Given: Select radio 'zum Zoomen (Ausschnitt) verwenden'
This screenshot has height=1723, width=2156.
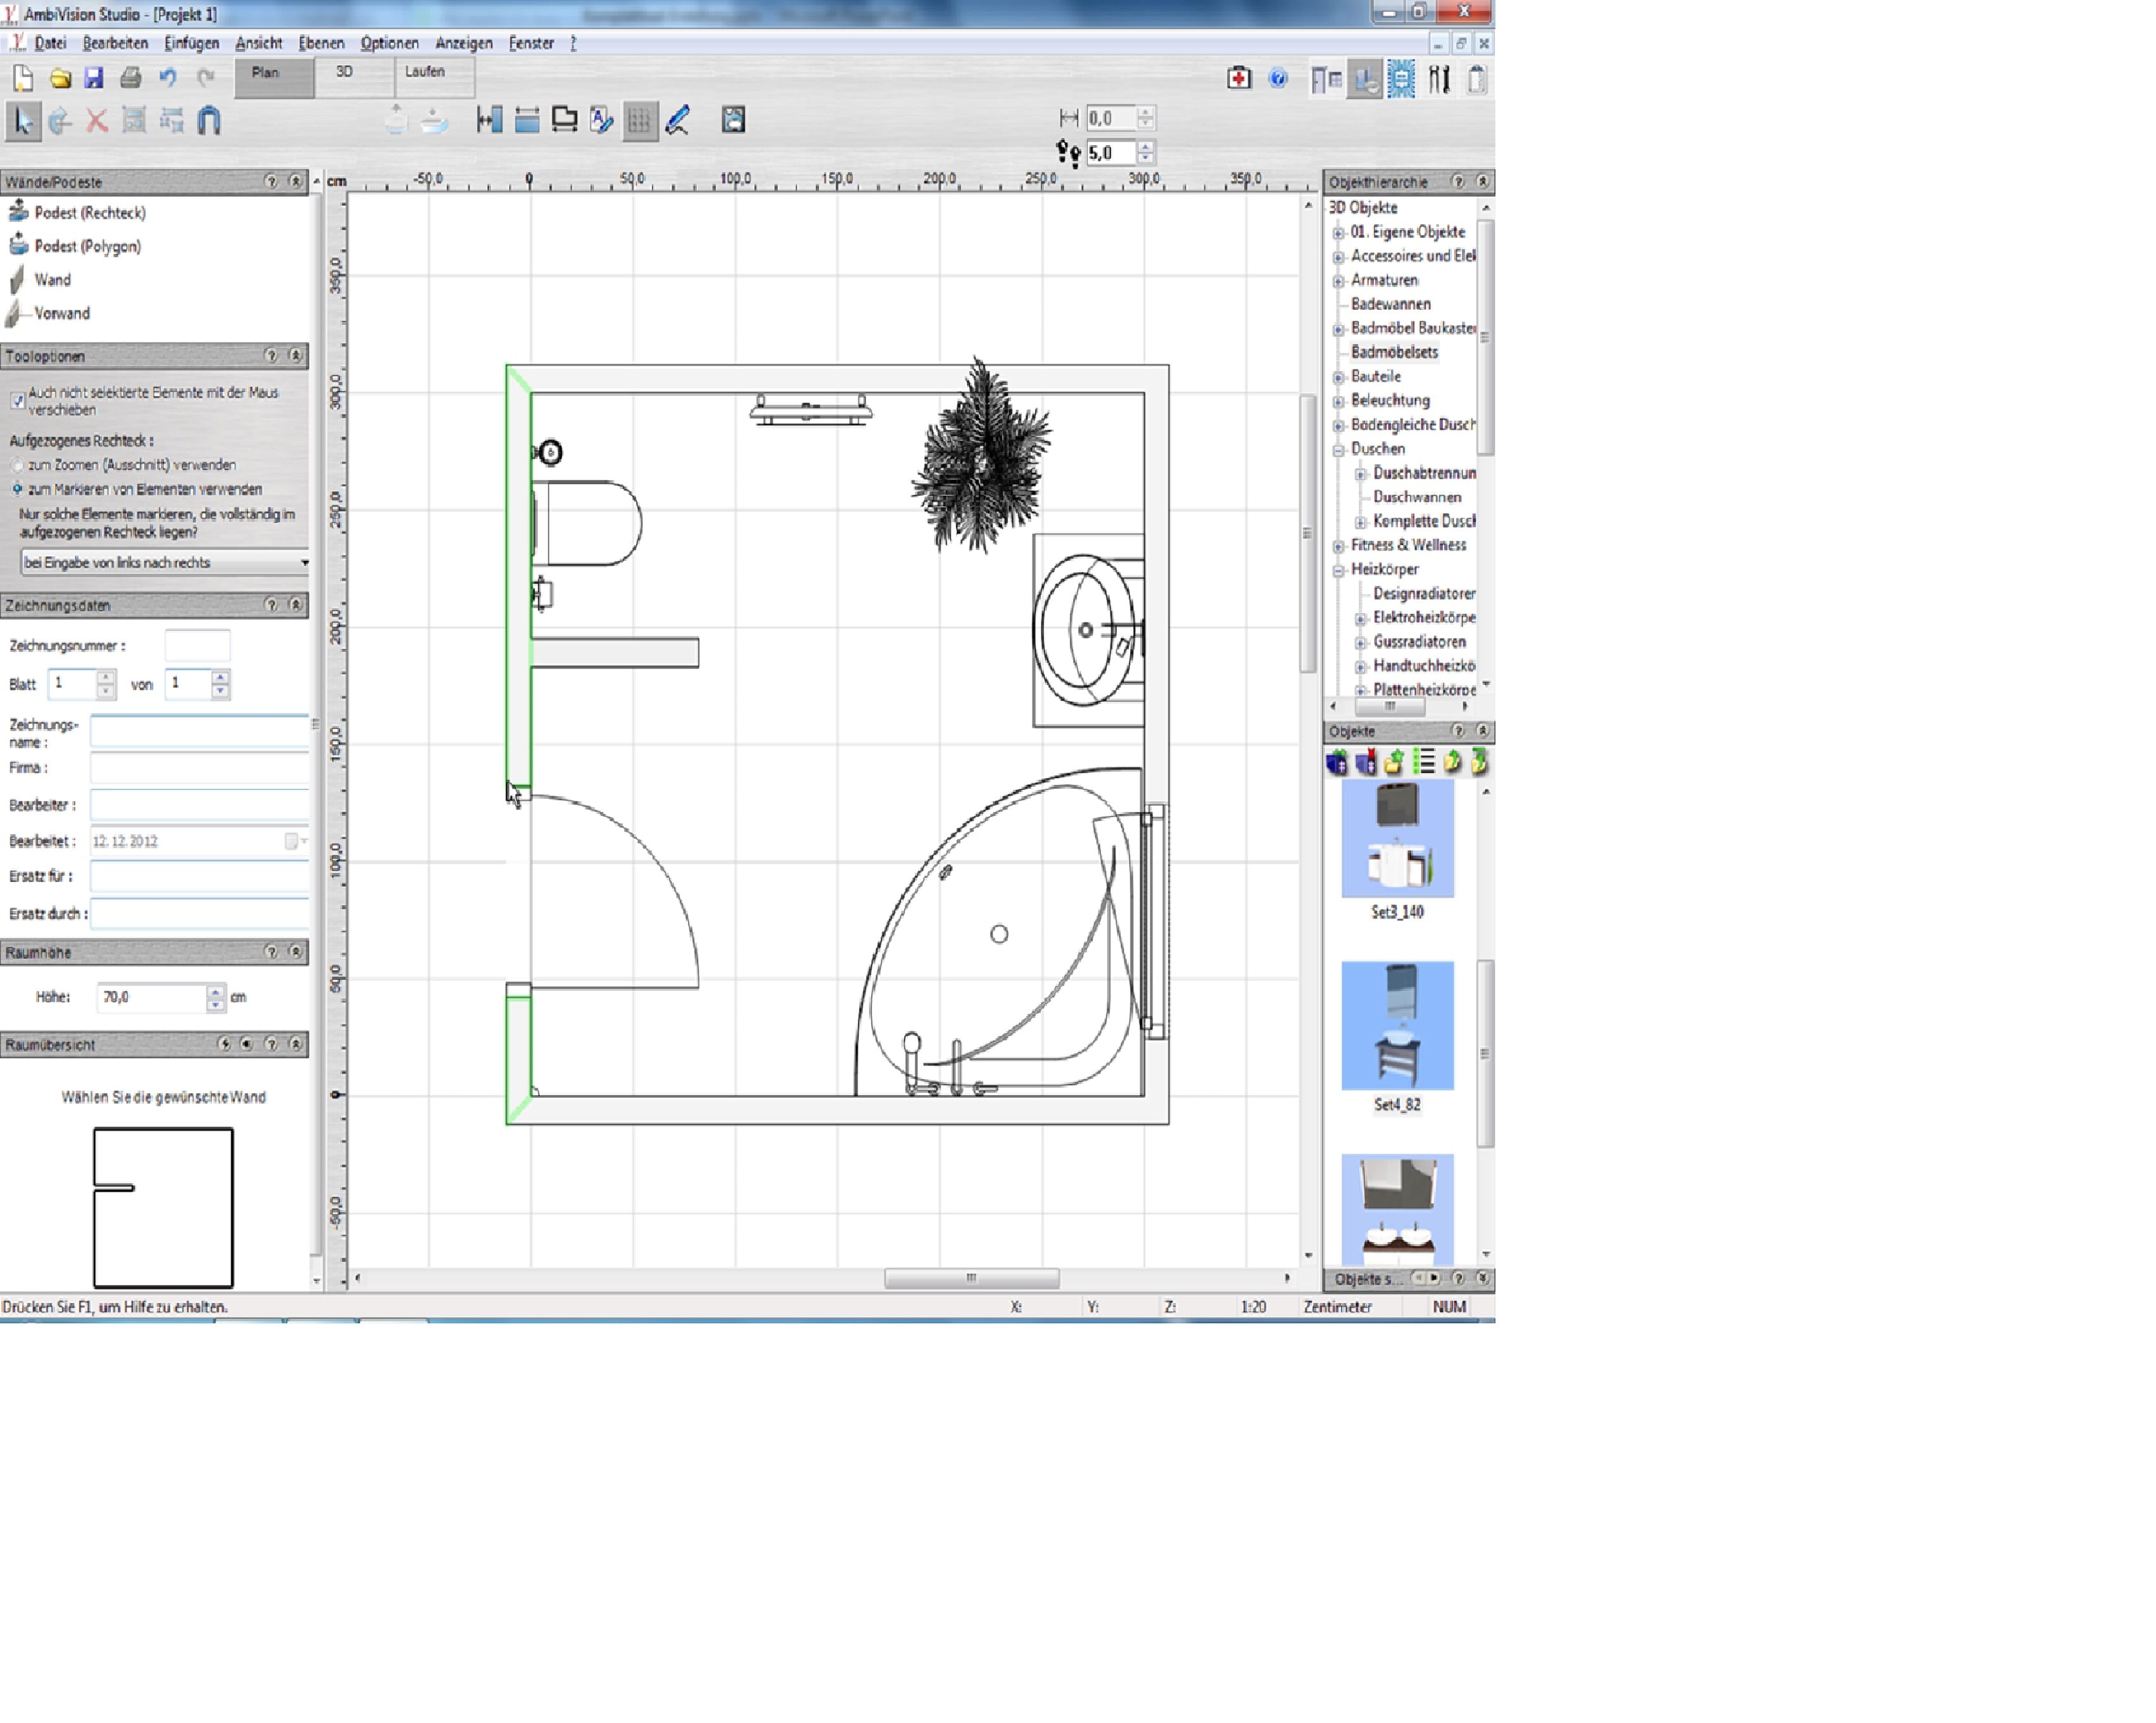Looking at the screenshot, I should (17, 465).
